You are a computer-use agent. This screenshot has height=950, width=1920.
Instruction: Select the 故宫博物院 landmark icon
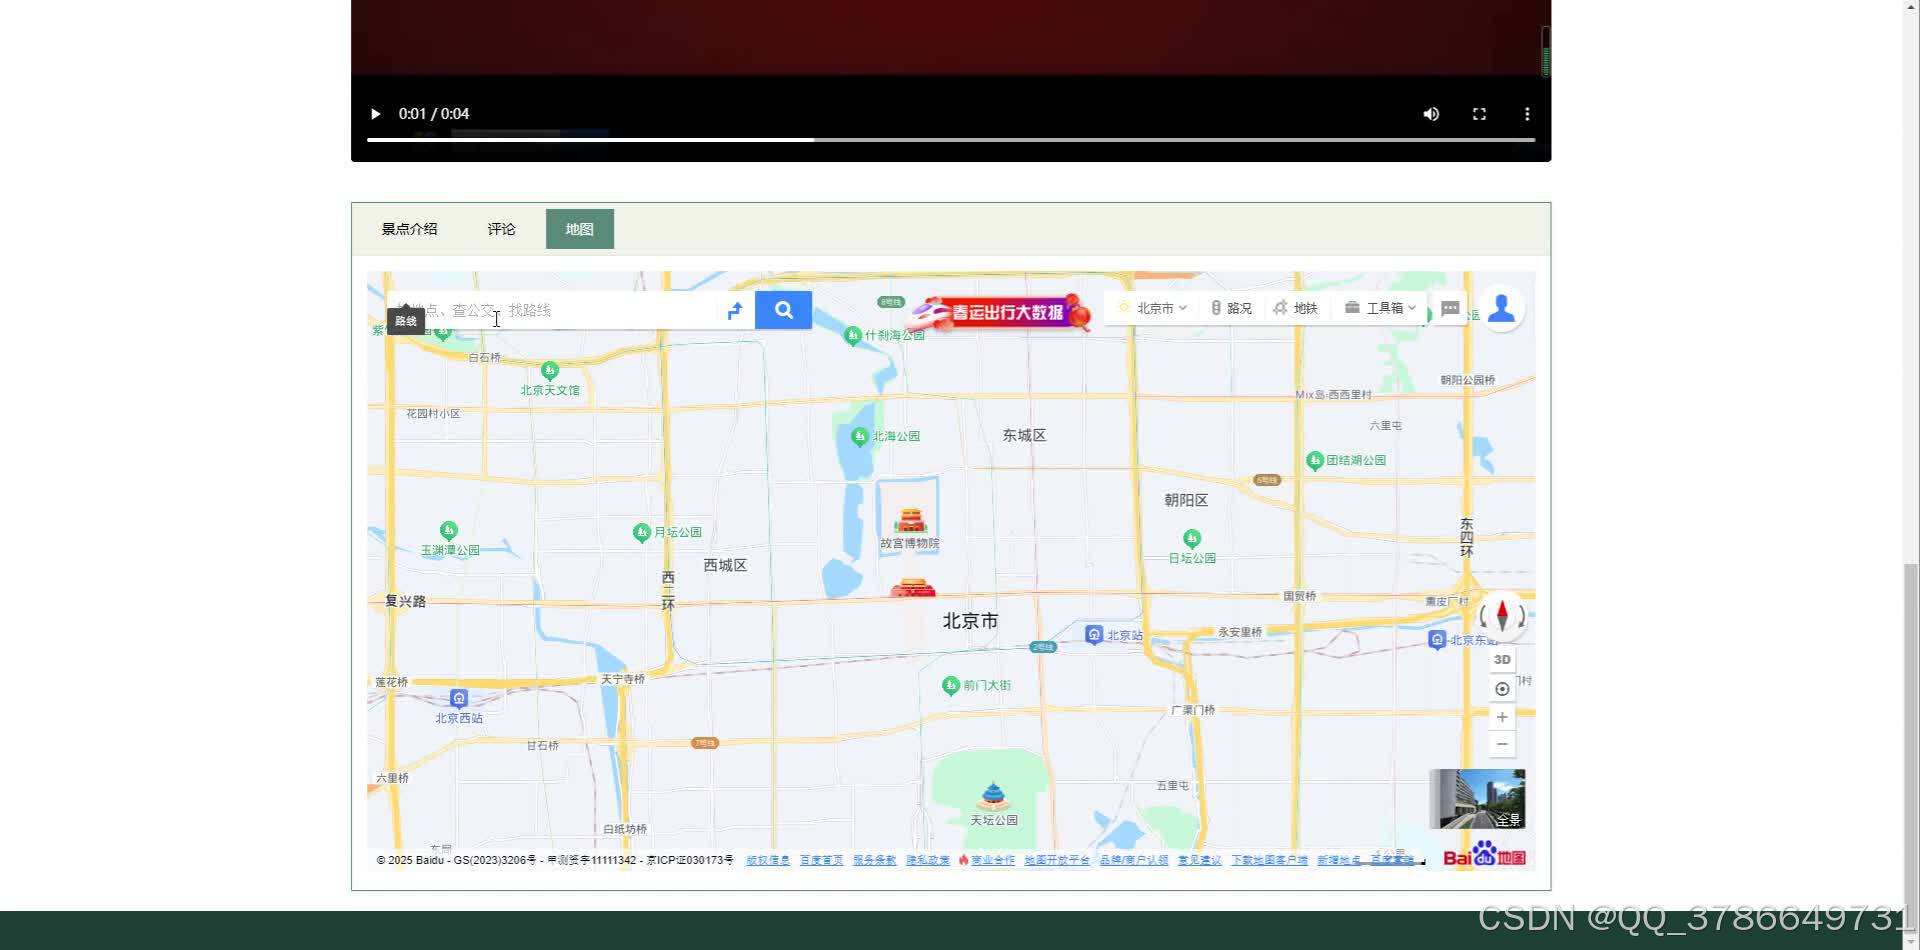910,520
